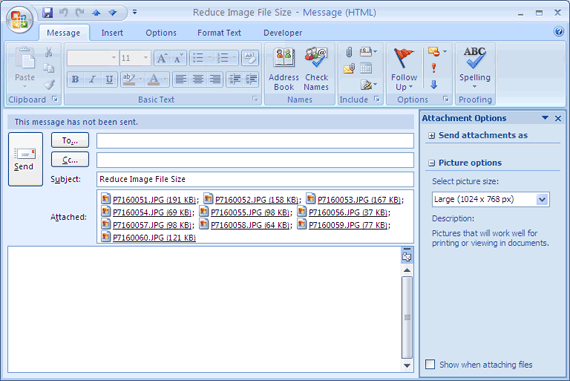Switch to Developer tab

[282, 33]
